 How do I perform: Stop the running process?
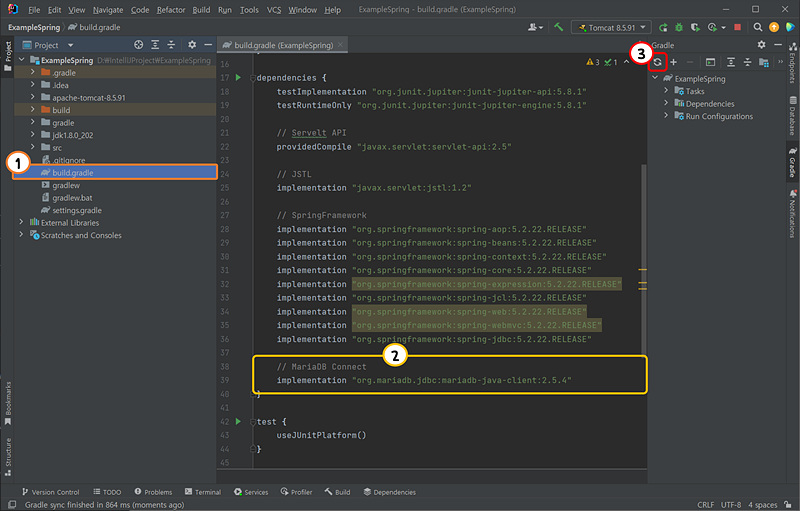[737, 28]
